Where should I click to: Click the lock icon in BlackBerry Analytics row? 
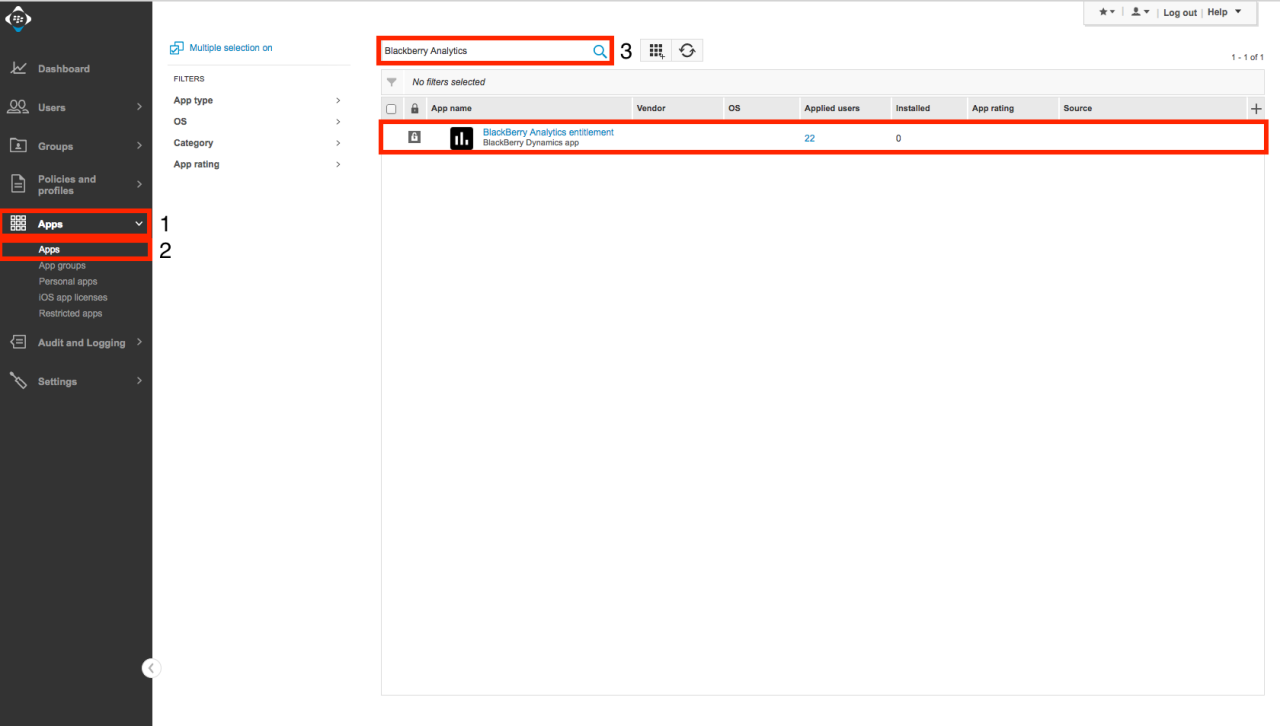(x=414, y=137)
